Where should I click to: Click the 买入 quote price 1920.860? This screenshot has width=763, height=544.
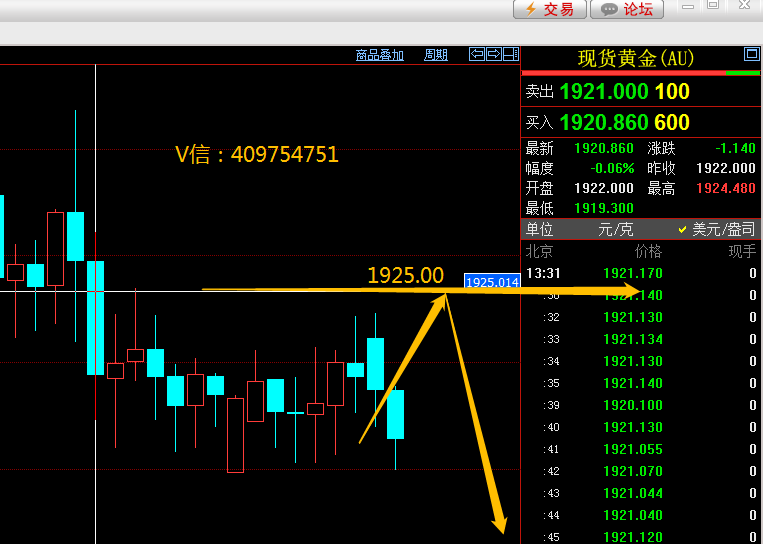pos(604,122)
